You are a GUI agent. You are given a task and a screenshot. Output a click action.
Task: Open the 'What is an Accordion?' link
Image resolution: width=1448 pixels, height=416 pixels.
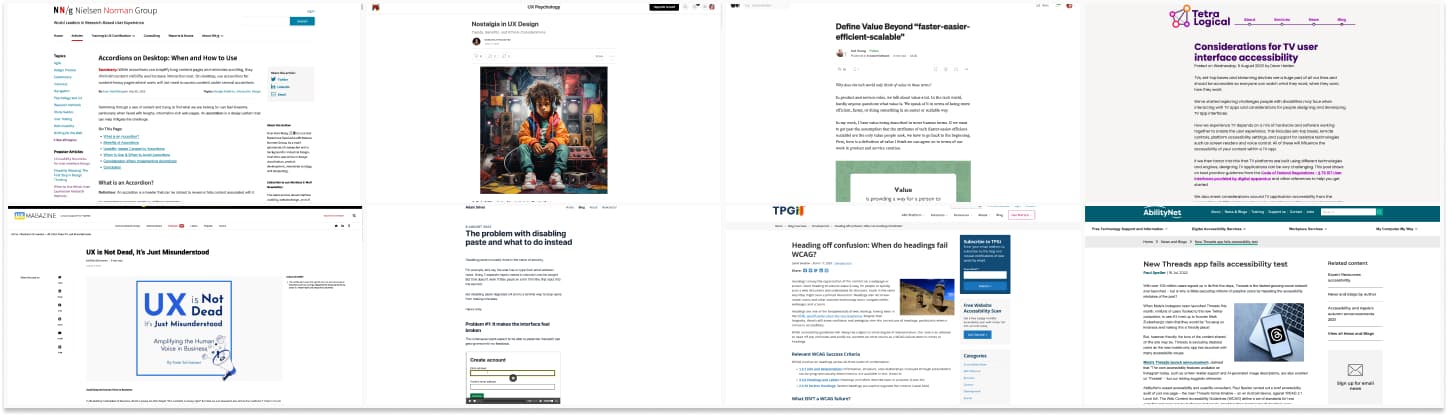tap(121, 136)
